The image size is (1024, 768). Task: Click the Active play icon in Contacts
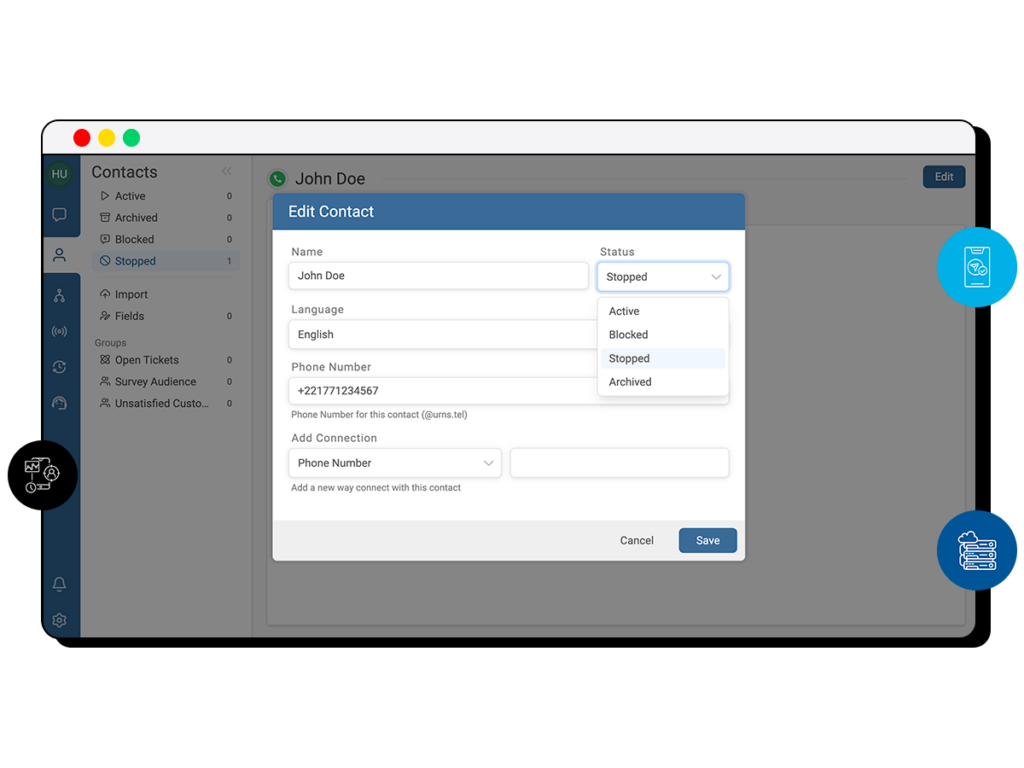coord(104,195)
